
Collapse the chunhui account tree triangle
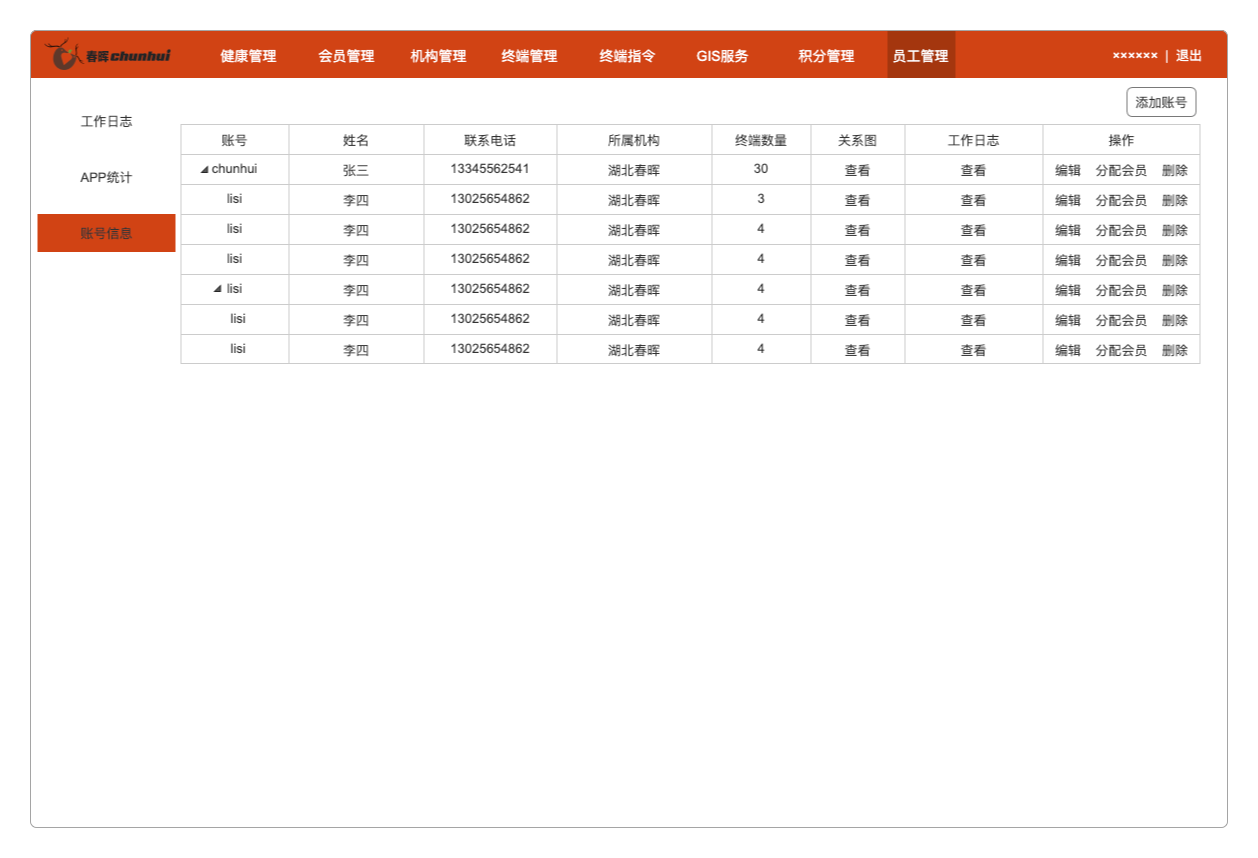204,170
